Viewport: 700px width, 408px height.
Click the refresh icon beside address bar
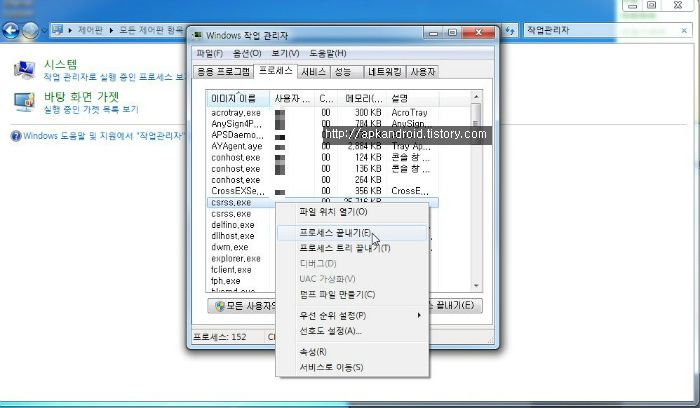click(x=510, y=30)
